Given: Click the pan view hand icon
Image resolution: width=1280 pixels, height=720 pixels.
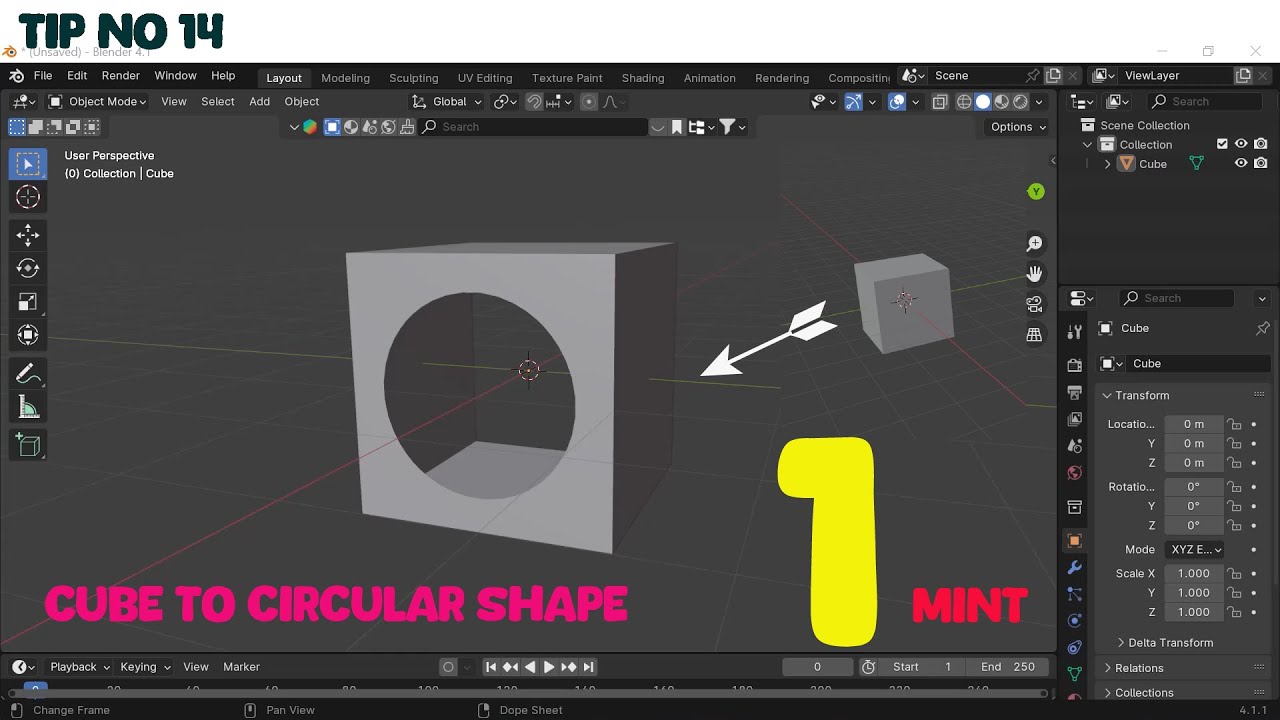Looking at the screenshot, I should 1035,273.
